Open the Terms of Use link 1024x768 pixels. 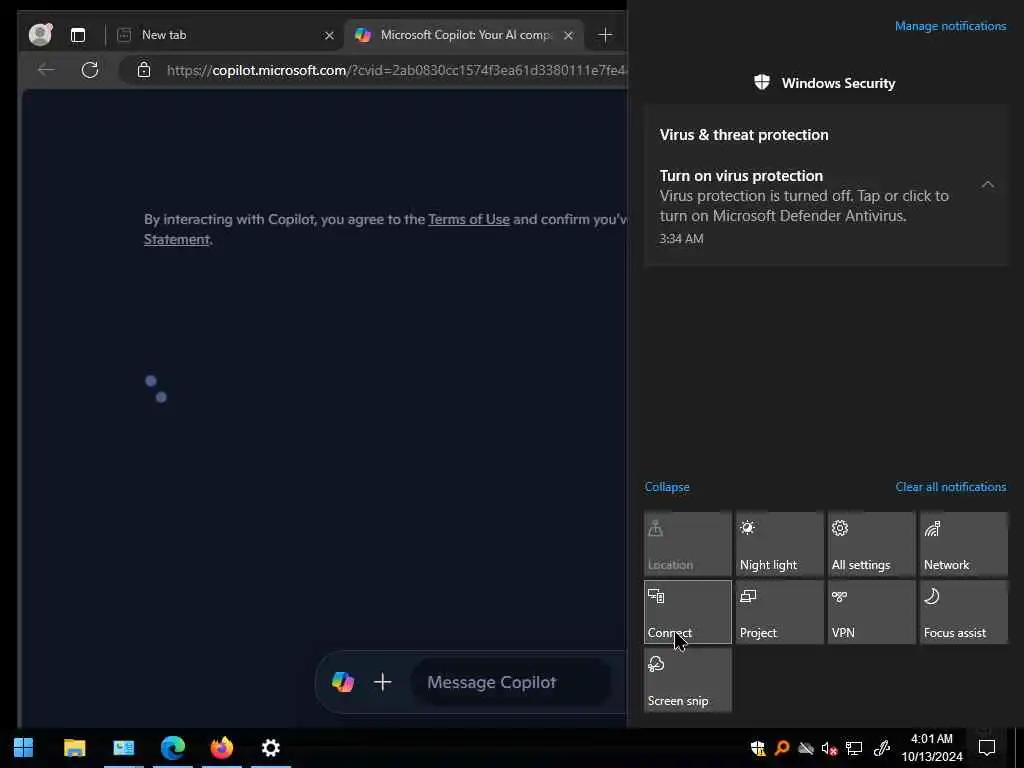(x=468, y=219)
